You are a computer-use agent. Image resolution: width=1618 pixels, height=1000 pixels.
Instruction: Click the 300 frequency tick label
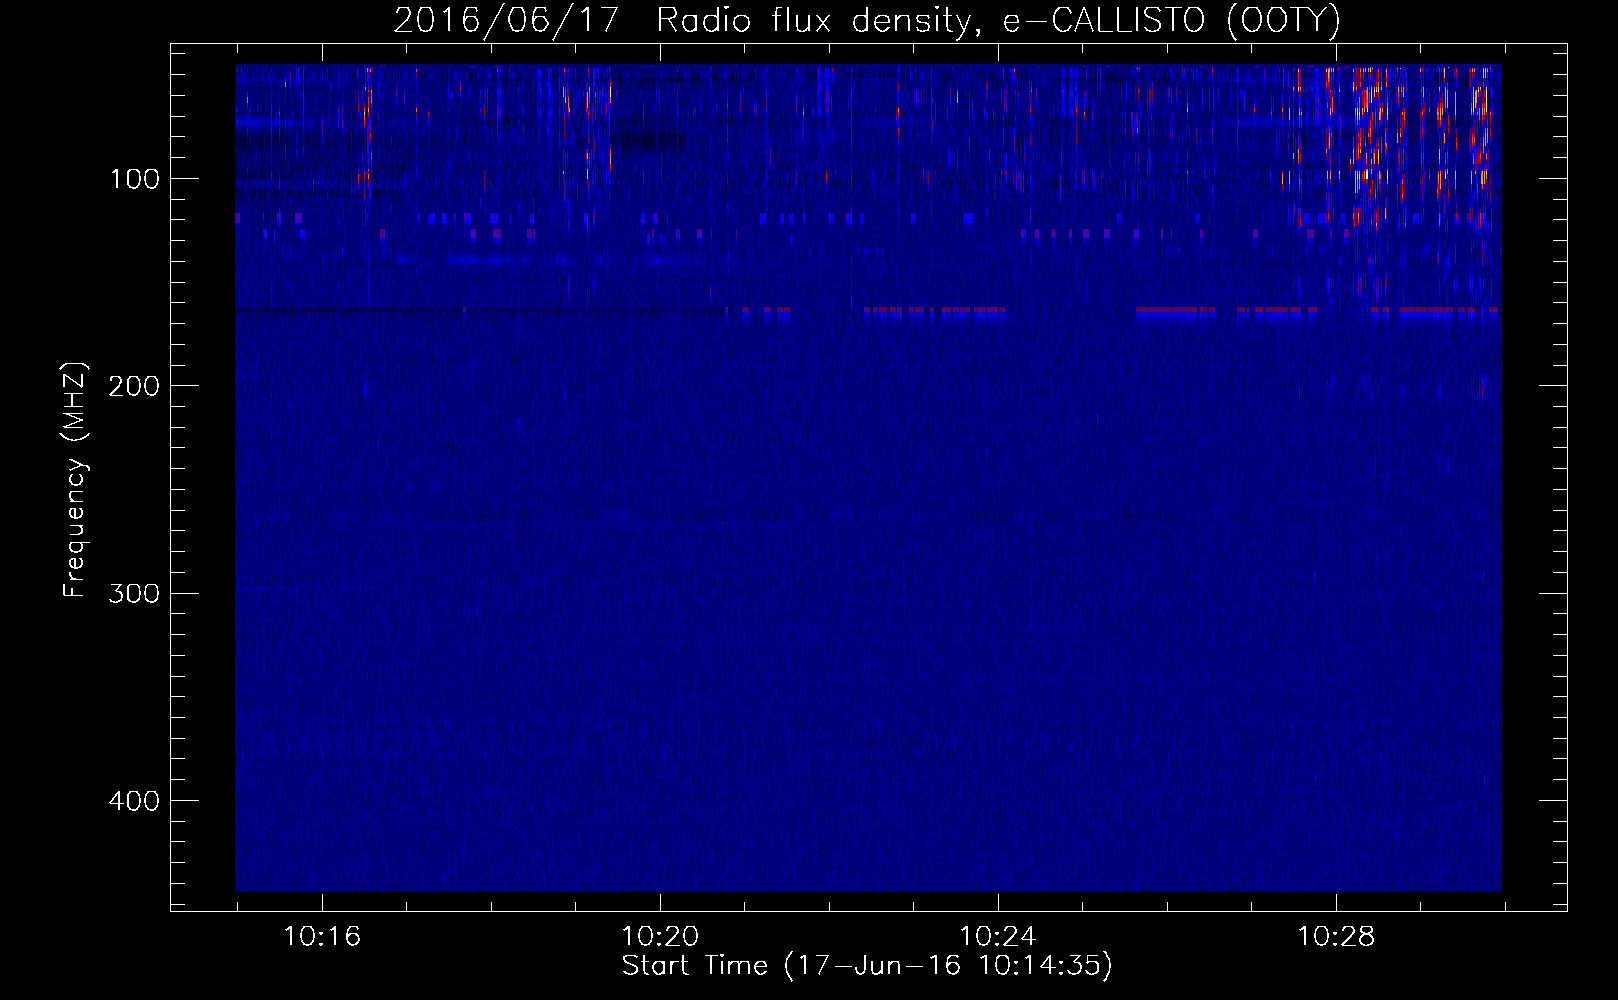[134, 594]
